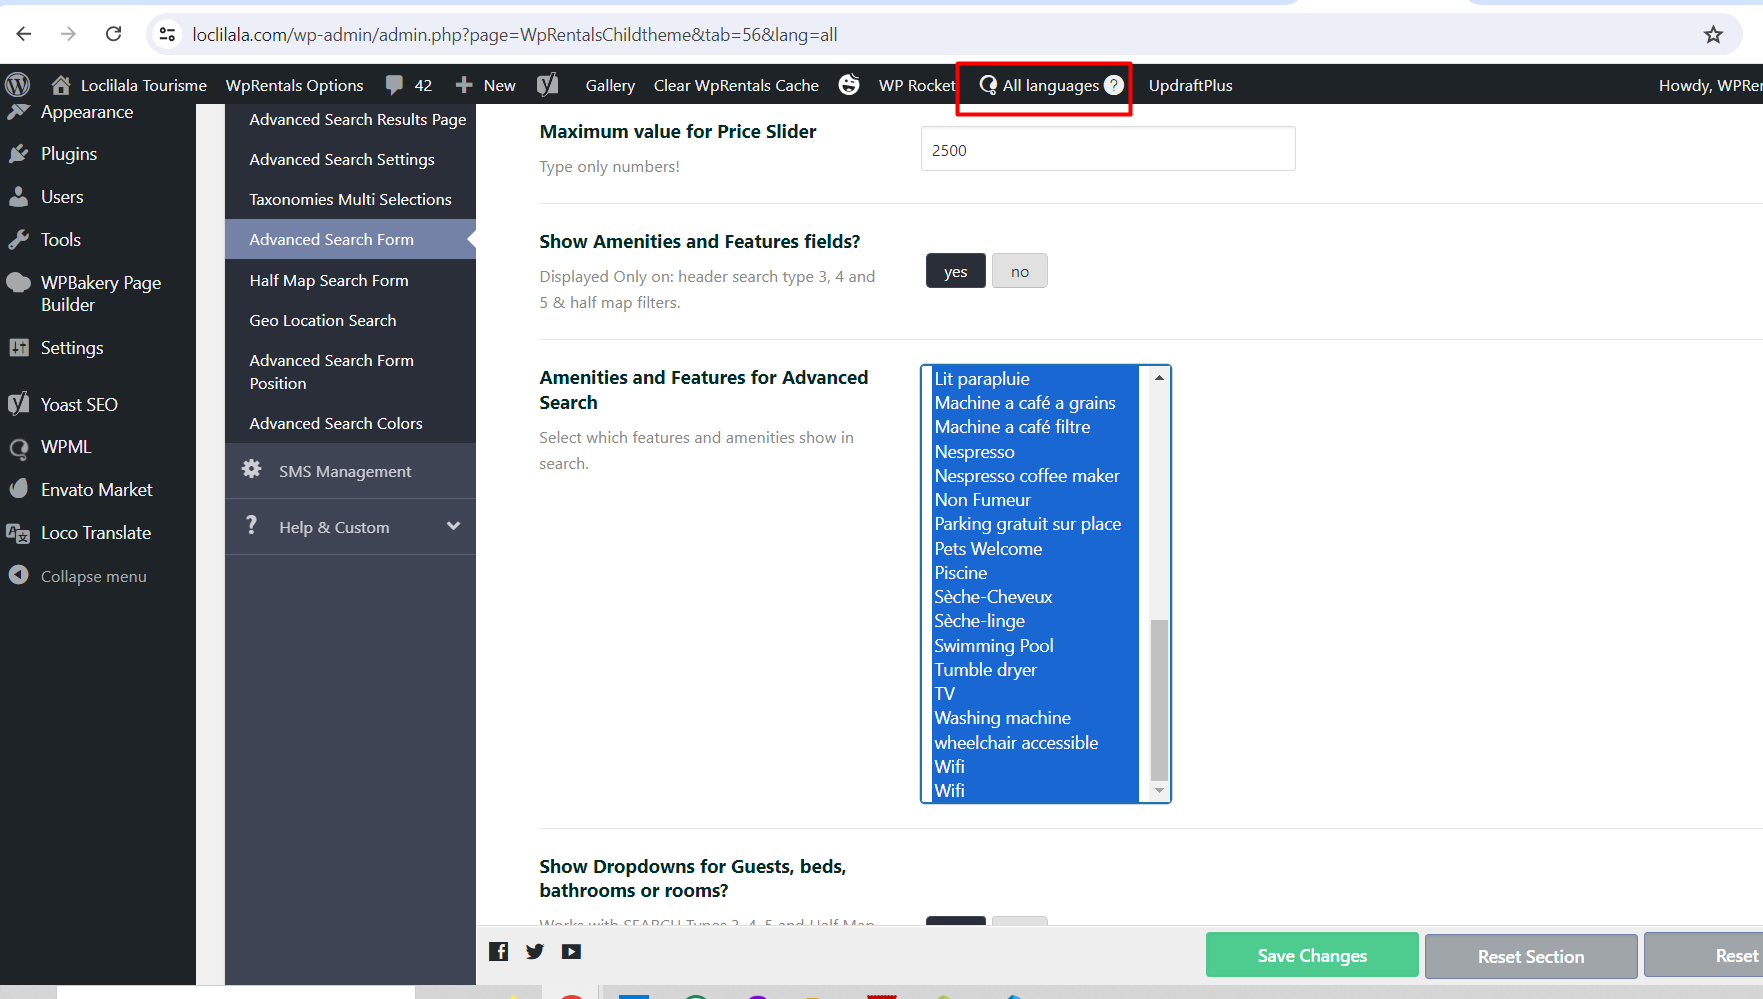Image resolution: width=1763 pixels, height=999 pixels.
Task: Click the Yoast SEO icon in admin bar
Action: [x=547, y=85]
